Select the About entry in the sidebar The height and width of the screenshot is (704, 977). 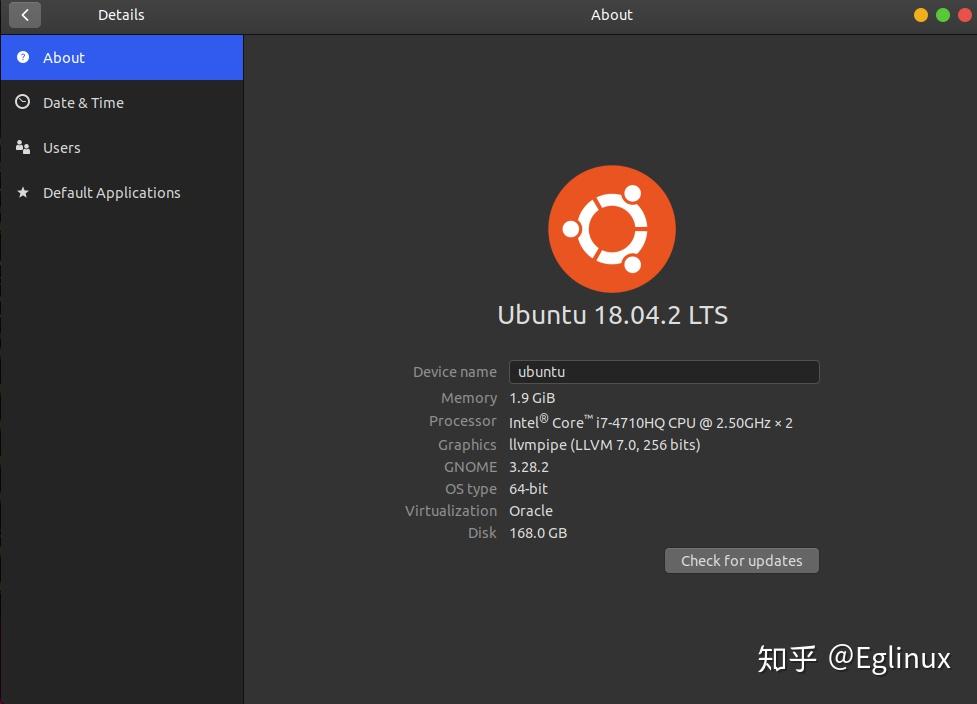click(64, 57)
